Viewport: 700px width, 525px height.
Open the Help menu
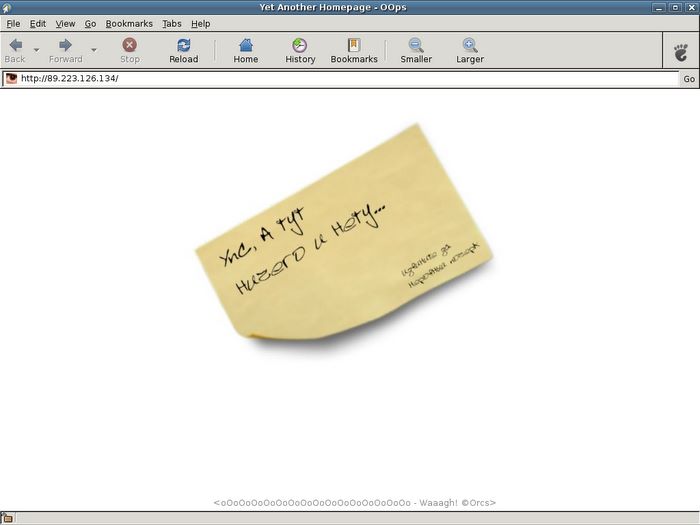[x=200, y=23]
